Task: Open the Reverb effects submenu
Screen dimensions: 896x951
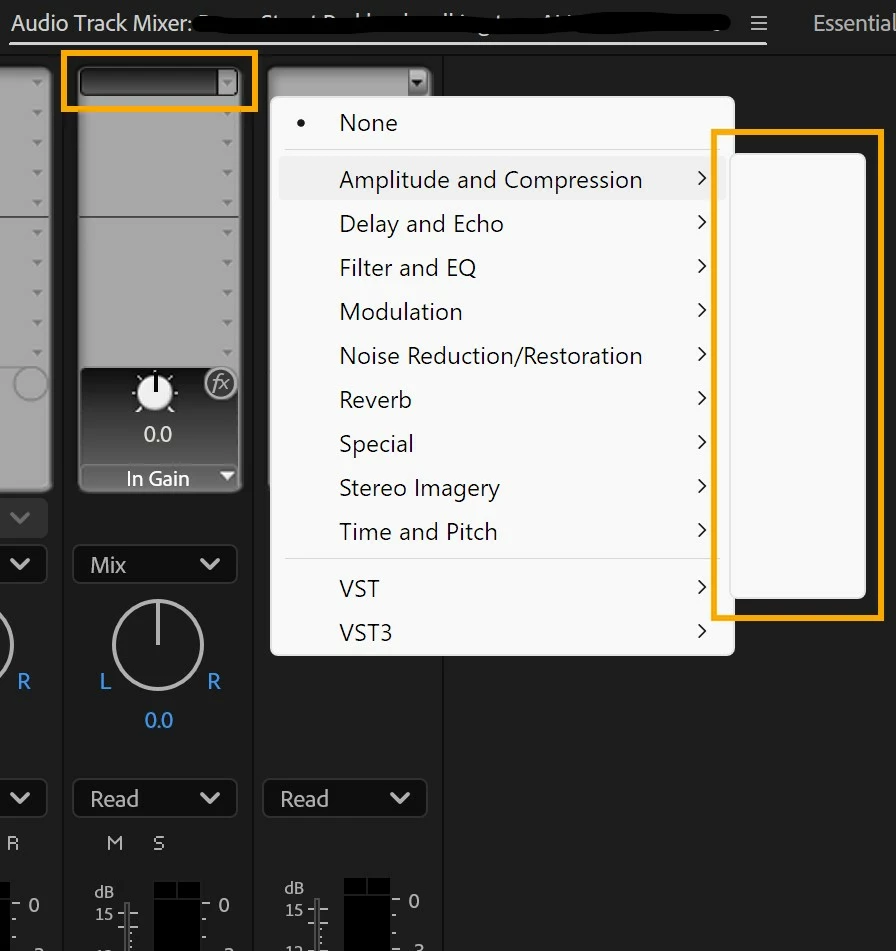Action: pyautogui.click(x=502, y=400)
